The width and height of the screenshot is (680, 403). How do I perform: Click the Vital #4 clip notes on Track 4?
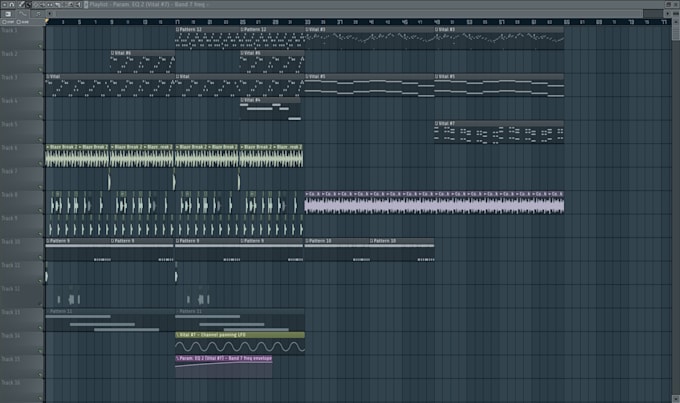pyautogui.click(x=270, y=111)
